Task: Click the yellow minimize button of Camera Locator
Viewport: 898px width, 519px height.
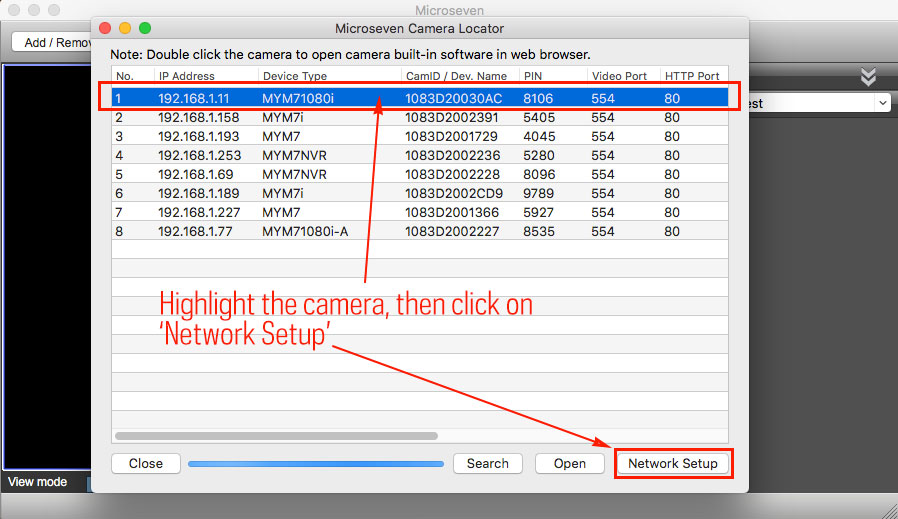Action: (x=125, y=28)
